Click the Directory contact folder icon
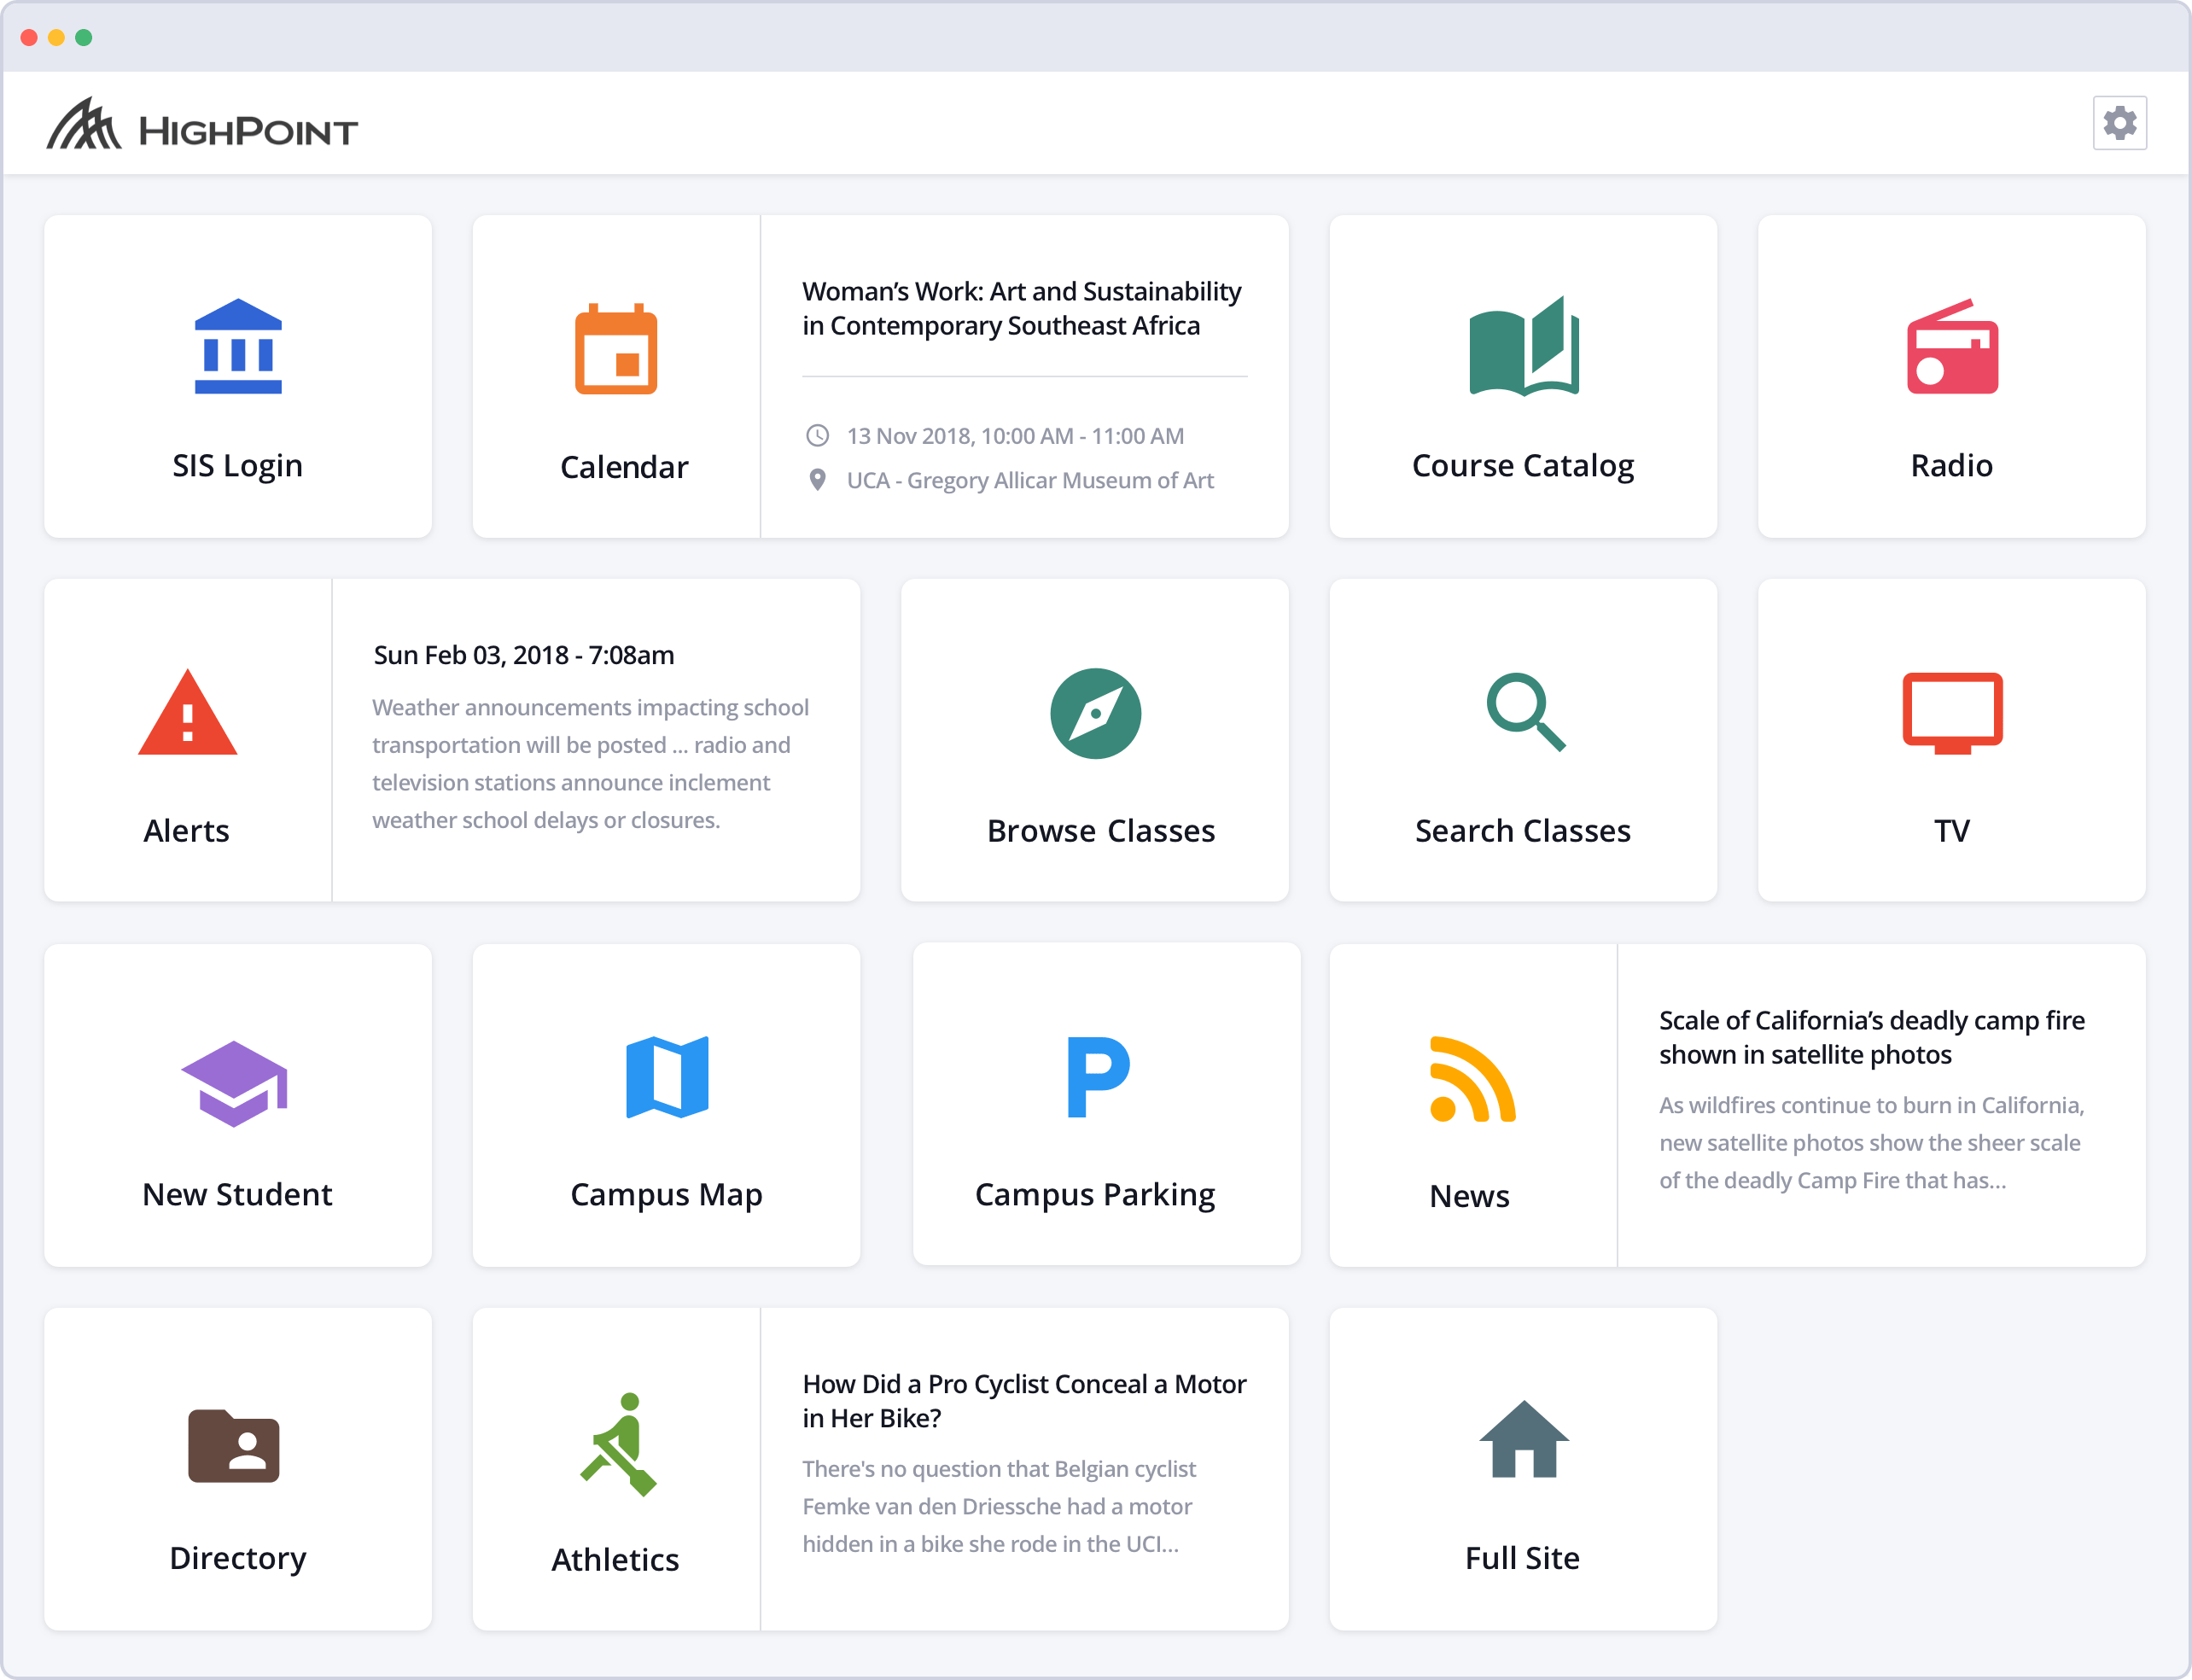The width and height of the screenshot is (2192, 1680). point(234,1446)
